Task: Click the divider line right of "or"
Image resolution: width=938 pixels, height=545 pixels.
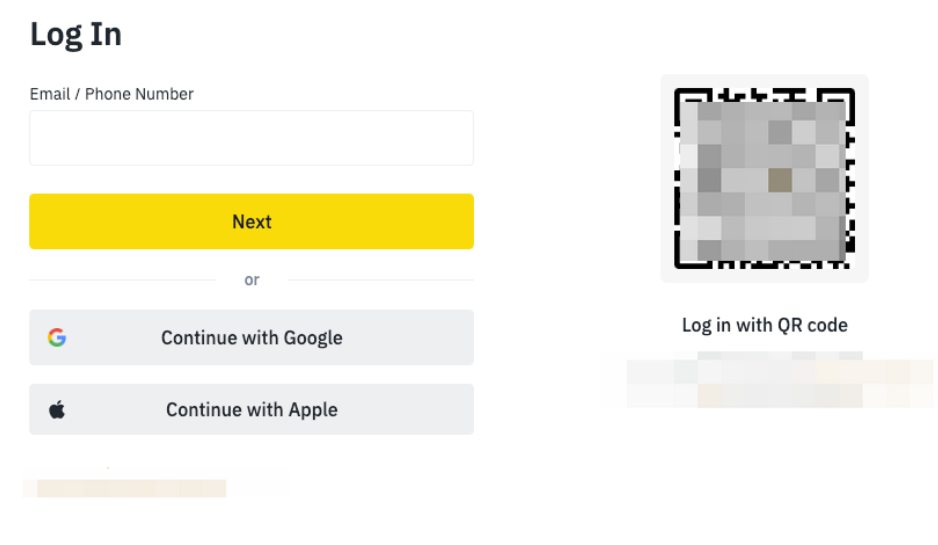Action: 380,280
